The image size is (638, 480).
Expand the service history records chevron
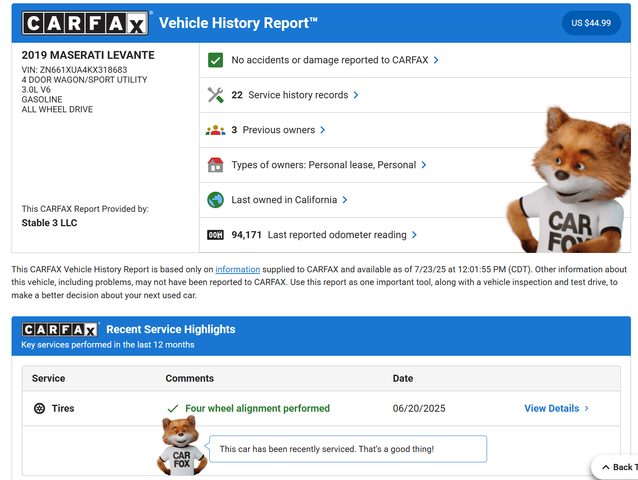pos(356,95)
